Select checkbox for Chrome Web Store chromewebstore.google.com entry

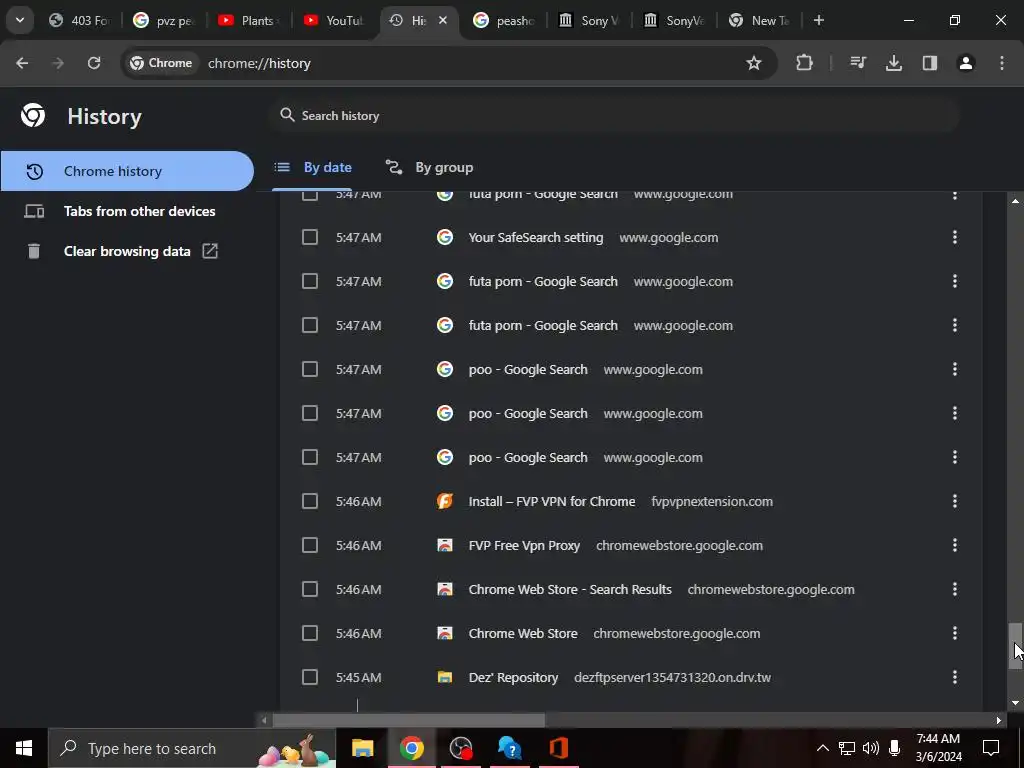[x=310, y=633]
